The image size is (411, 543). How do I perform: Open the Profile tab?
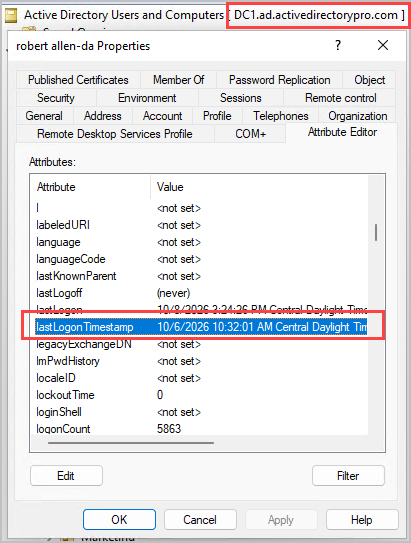[x=217, y=116]
